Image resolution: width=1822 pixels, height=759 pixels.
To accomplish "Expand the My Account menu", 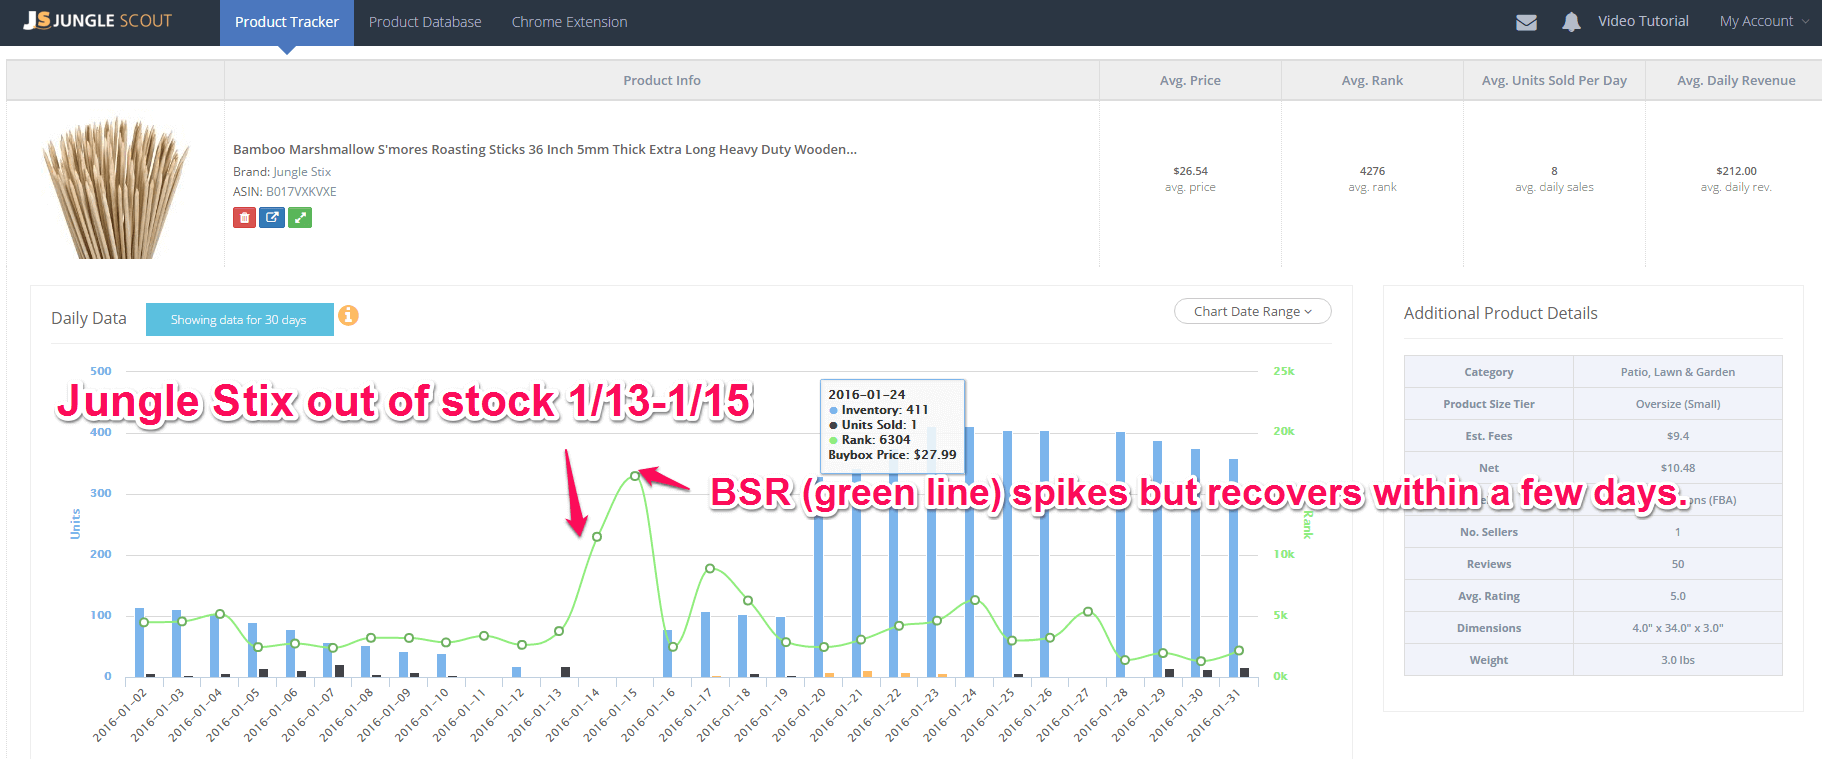I will (x=1764, y=21).
